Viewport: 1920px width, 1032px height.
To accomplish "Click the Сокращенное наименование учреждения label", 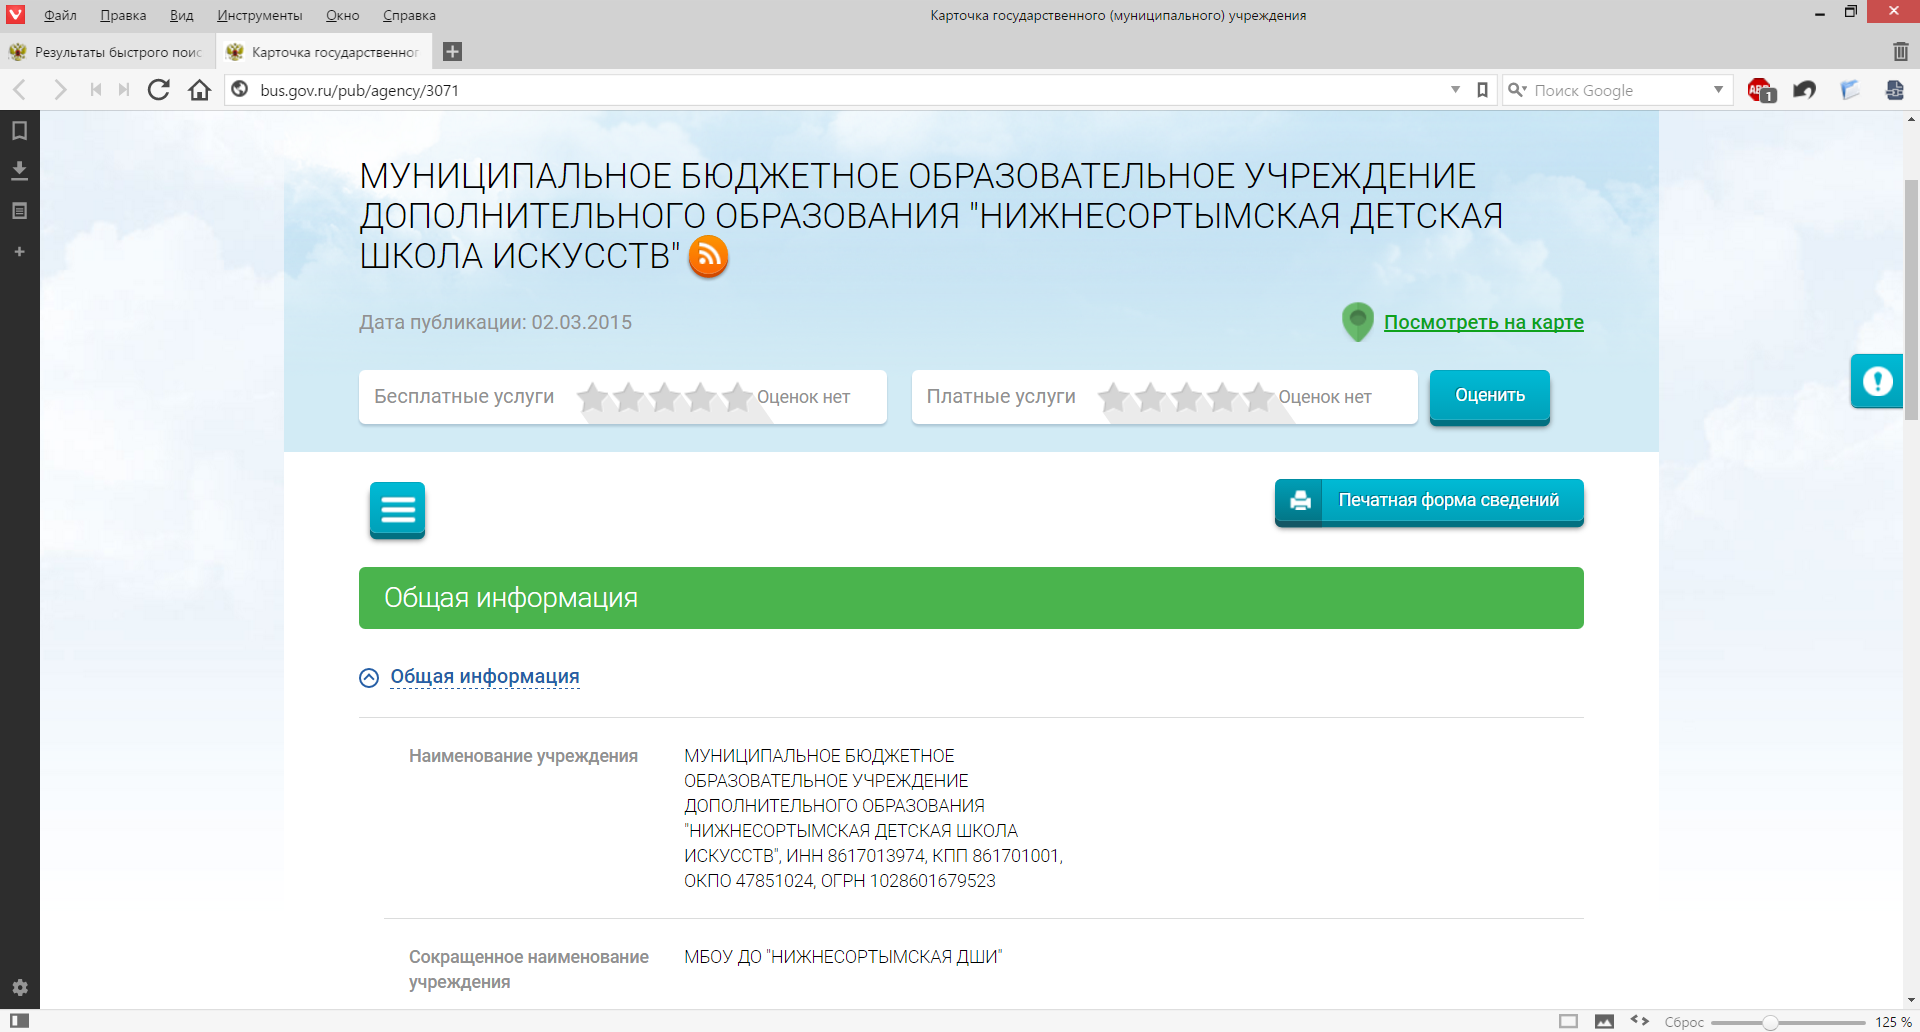I will 529,969.
